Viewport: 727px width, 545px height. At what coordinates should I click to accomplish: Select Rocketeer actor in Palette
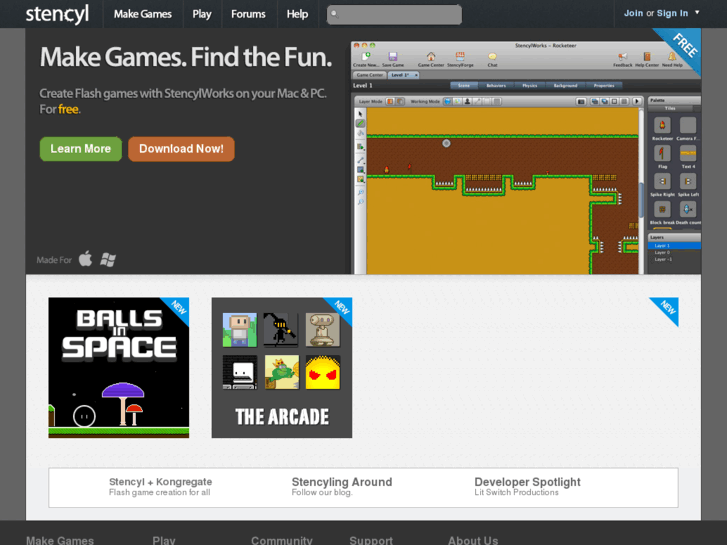point(662,128)
